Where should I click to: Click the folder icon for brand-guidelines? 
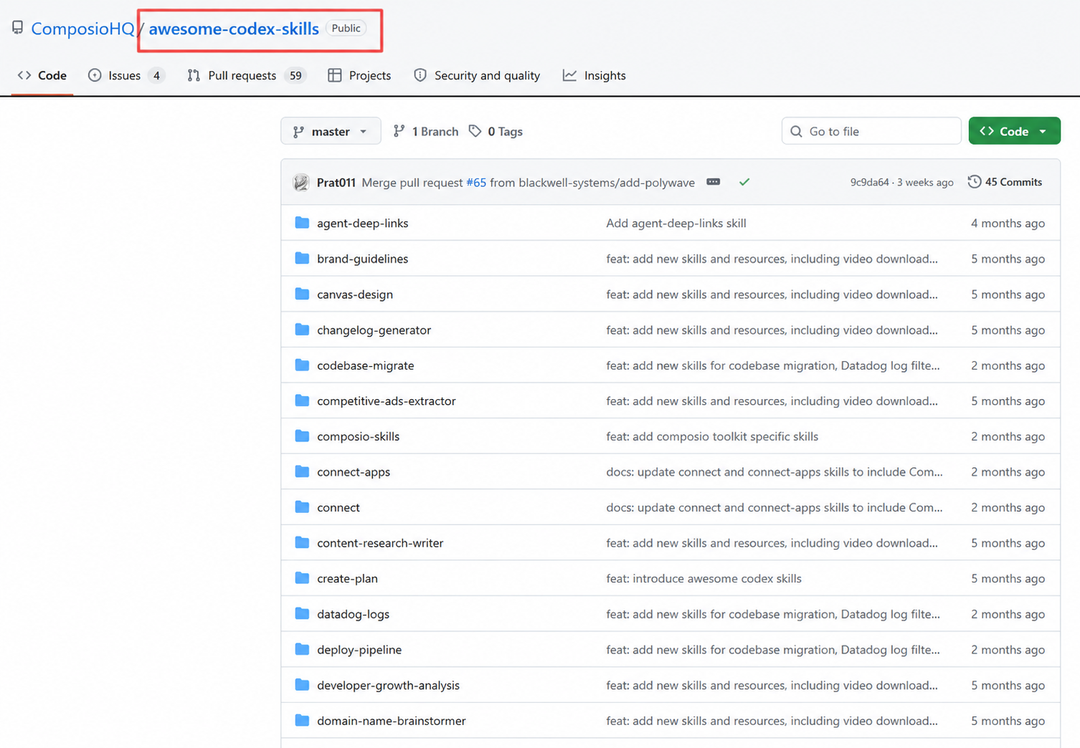point(302,258)
